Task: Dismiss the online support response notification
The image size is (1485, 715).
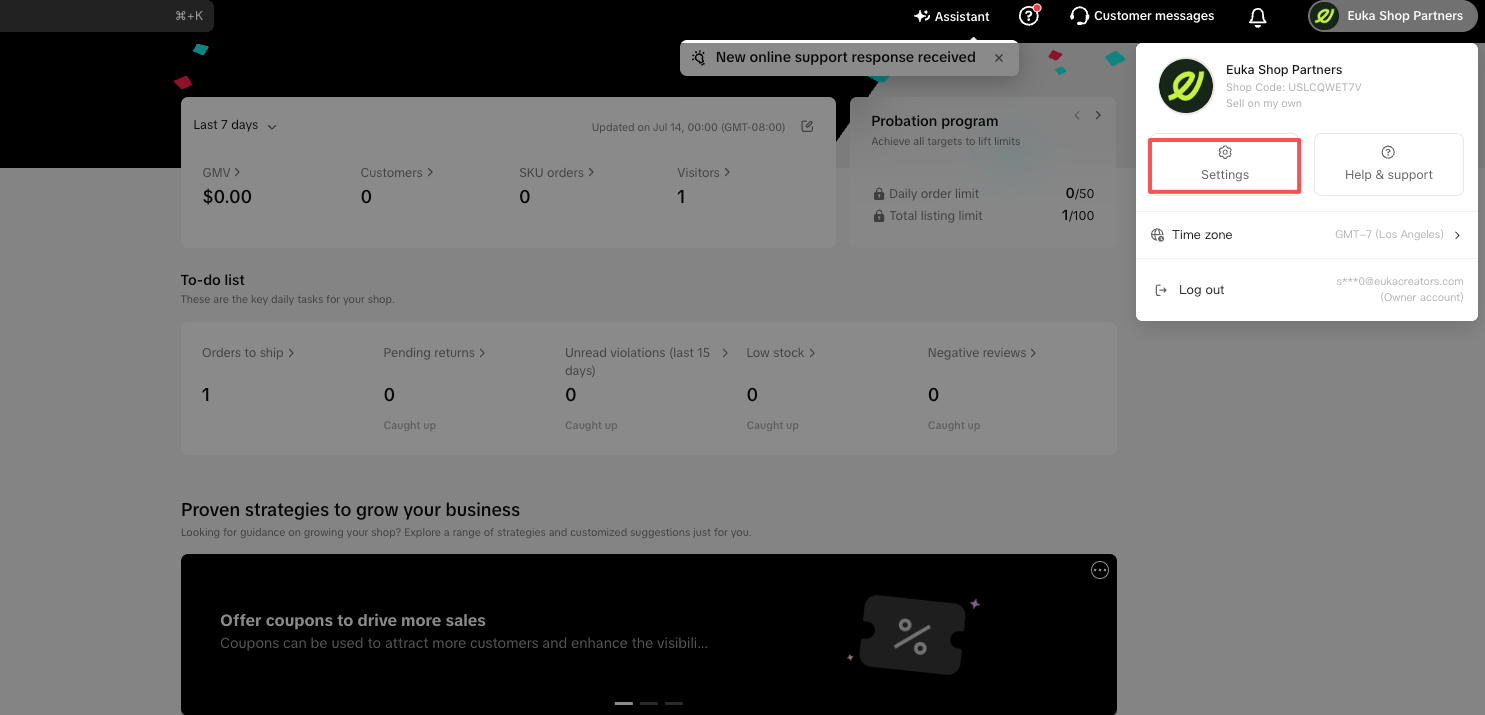Action: (998, 58)
